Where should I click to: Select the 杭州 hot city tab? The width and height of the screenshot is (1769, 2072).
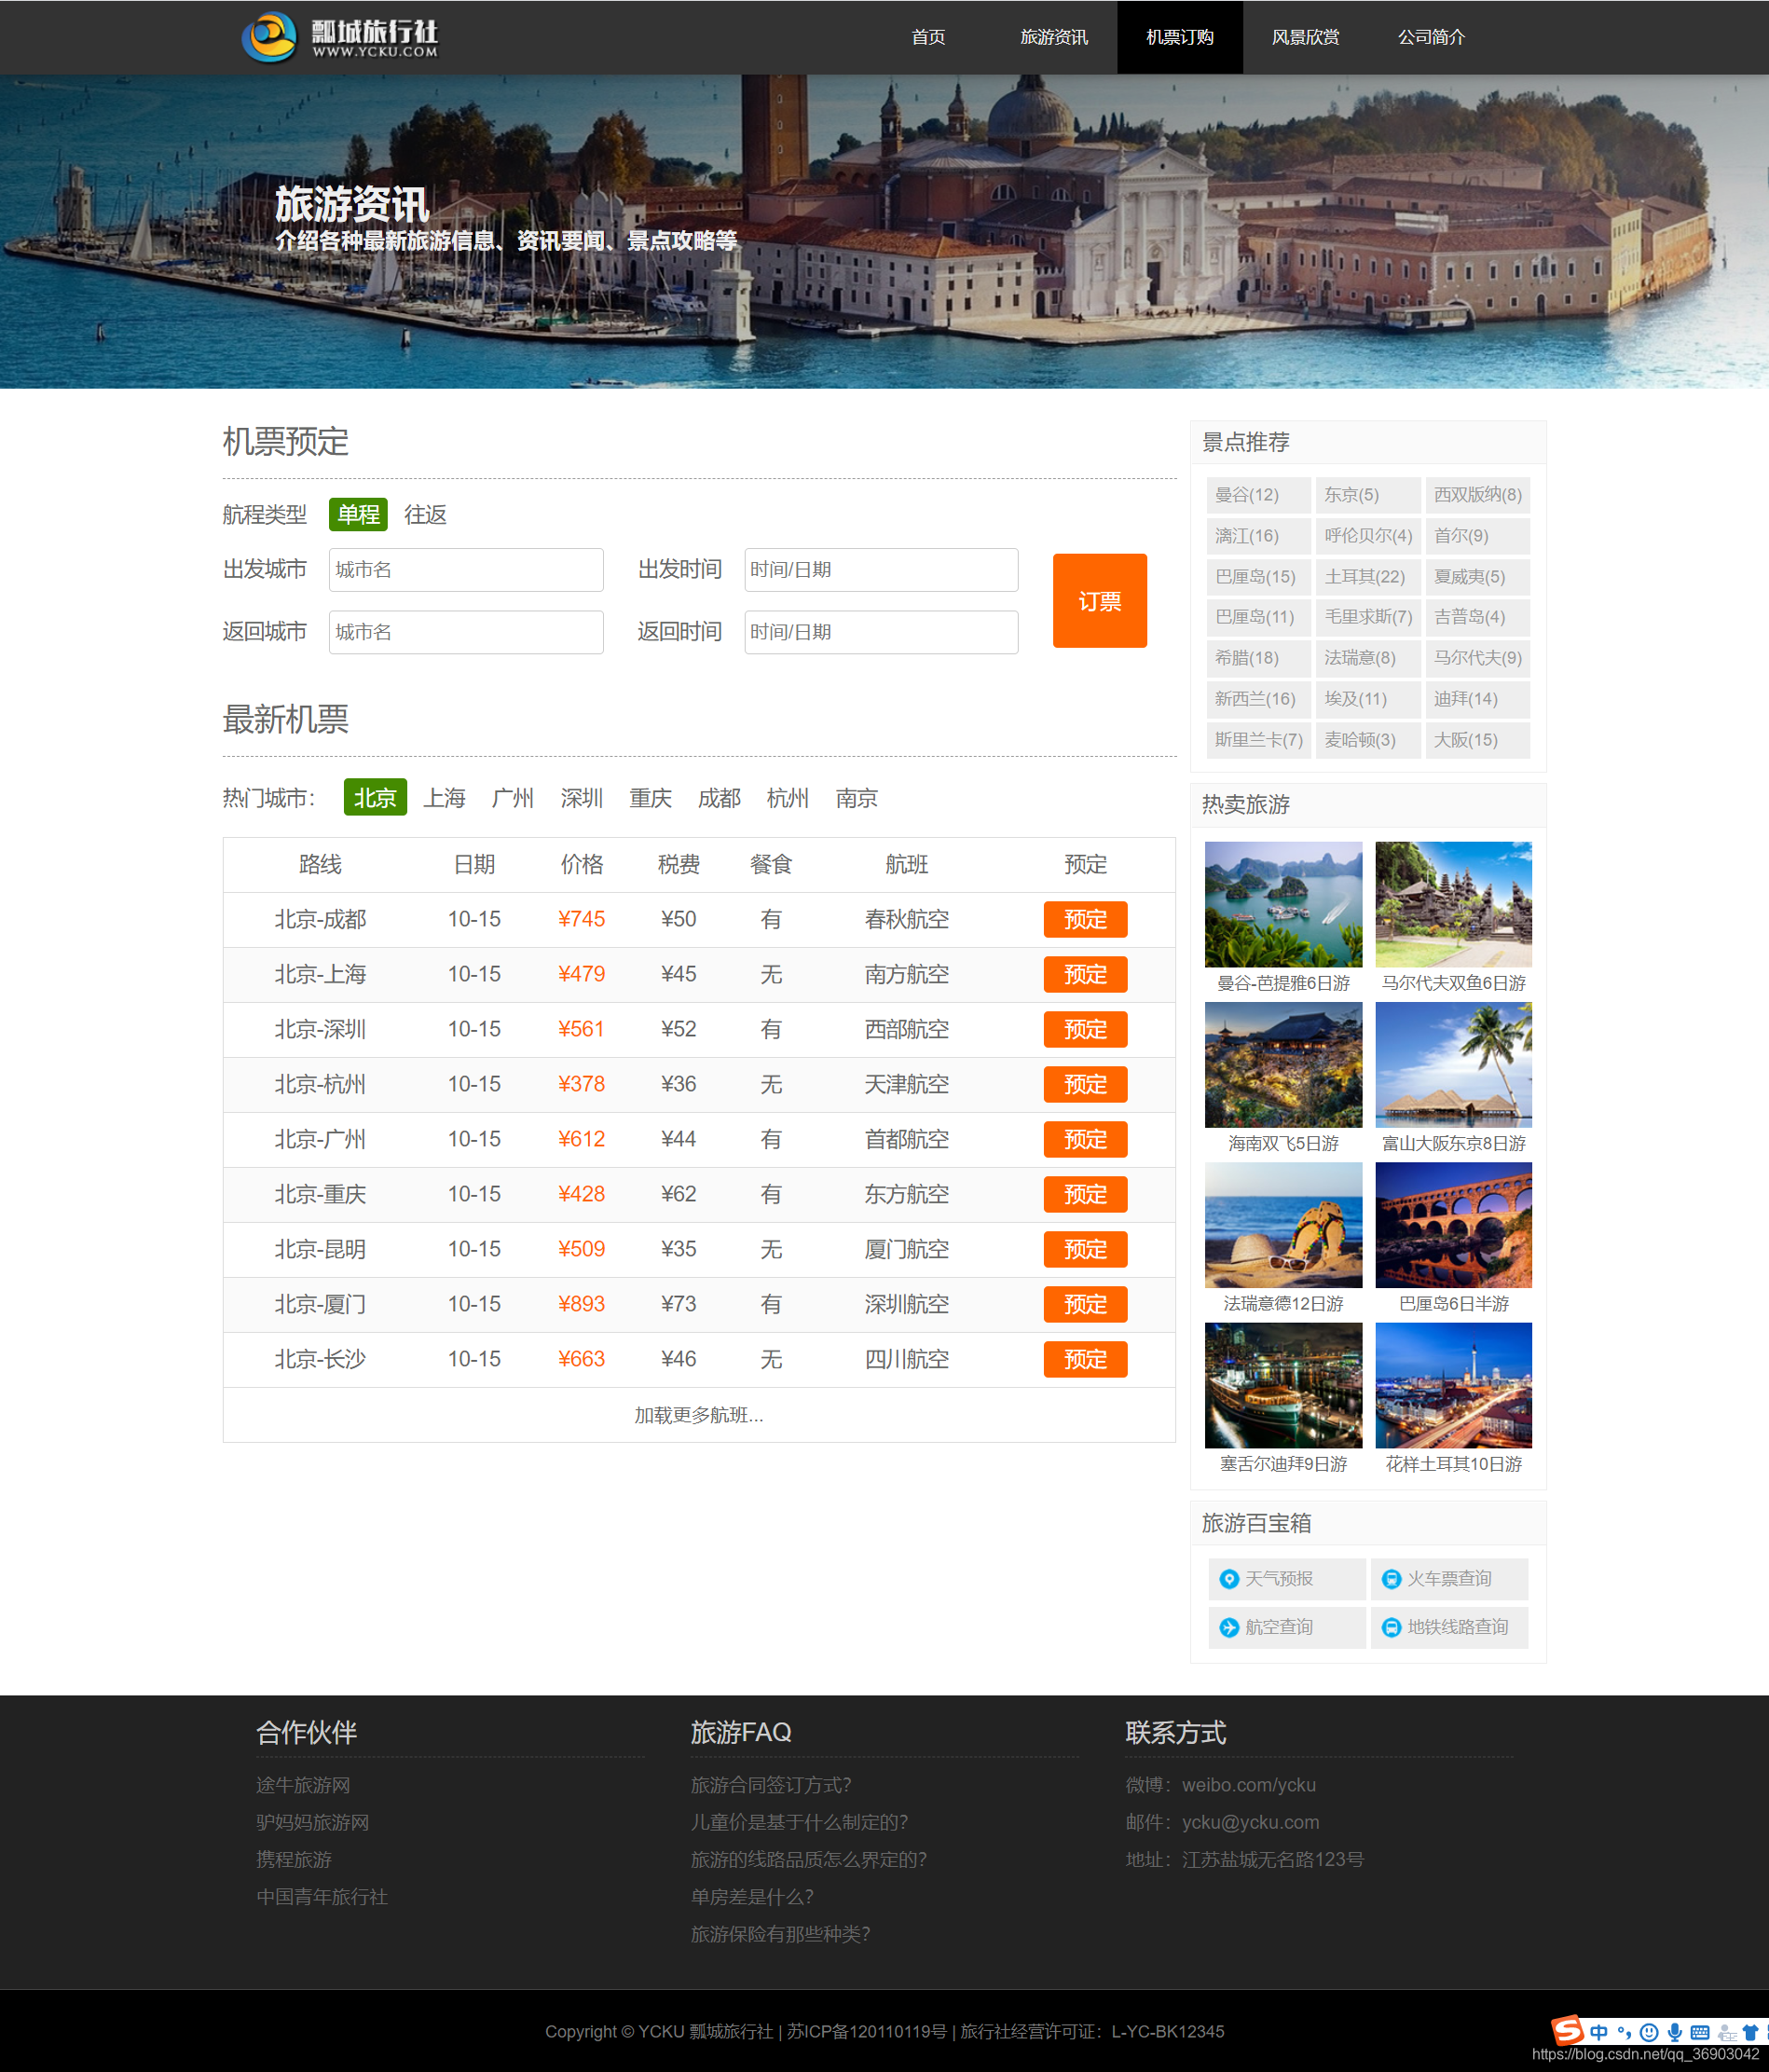[x=787, y=797]
